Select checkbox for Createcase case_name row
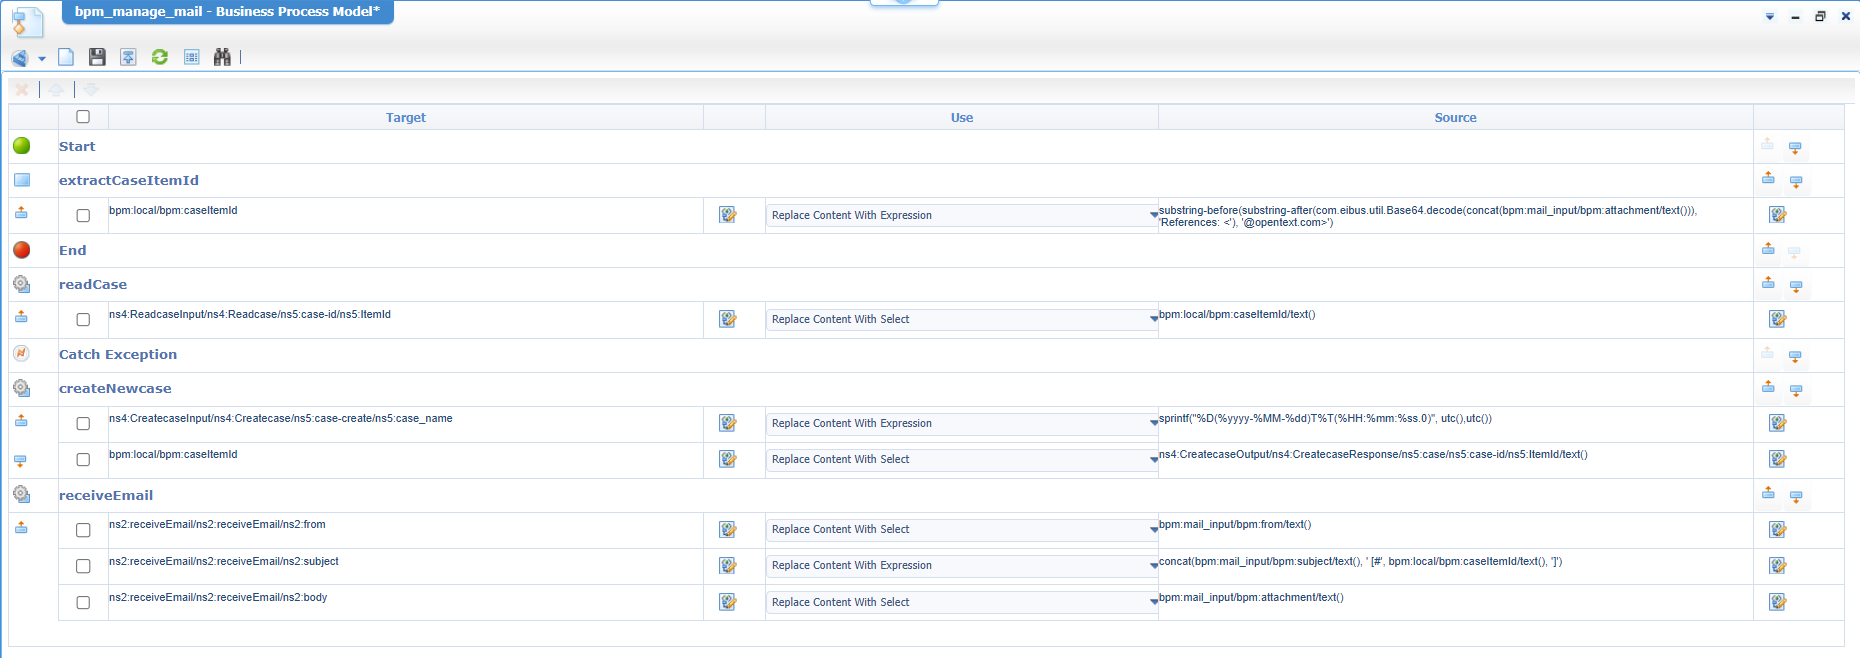 83,424
